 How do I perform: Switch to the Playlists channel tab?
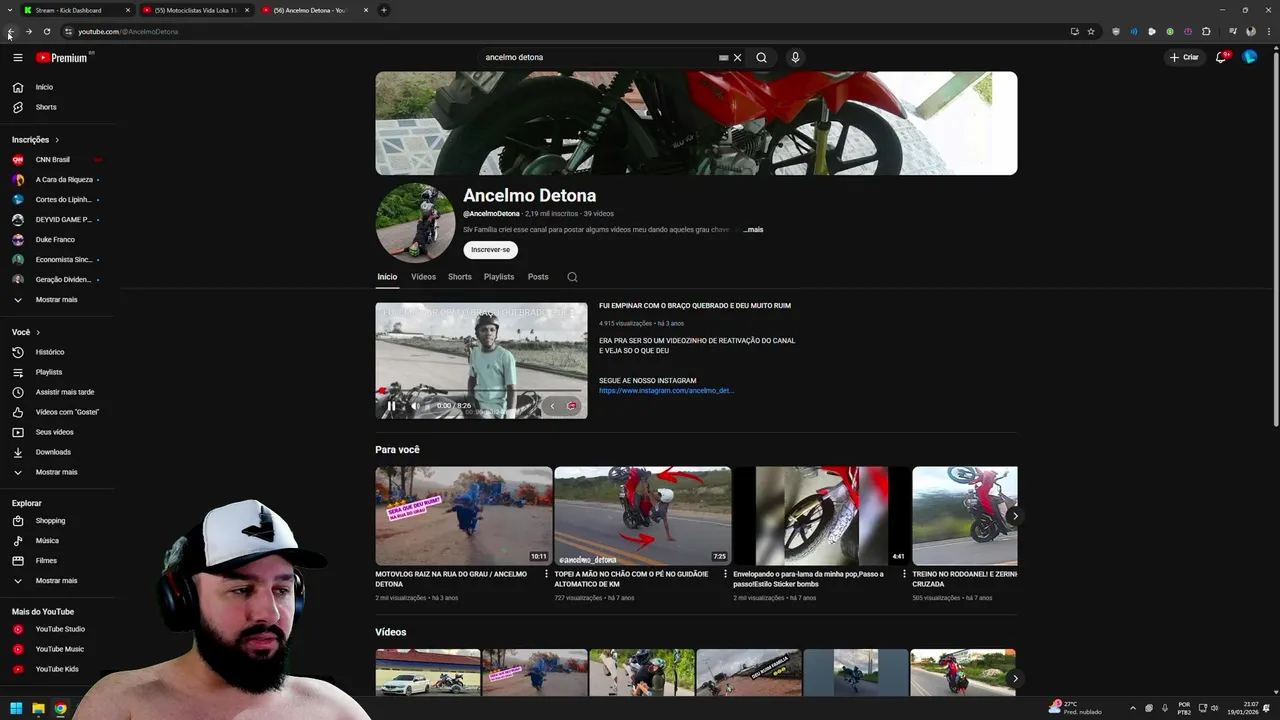(x=499, y=277)
